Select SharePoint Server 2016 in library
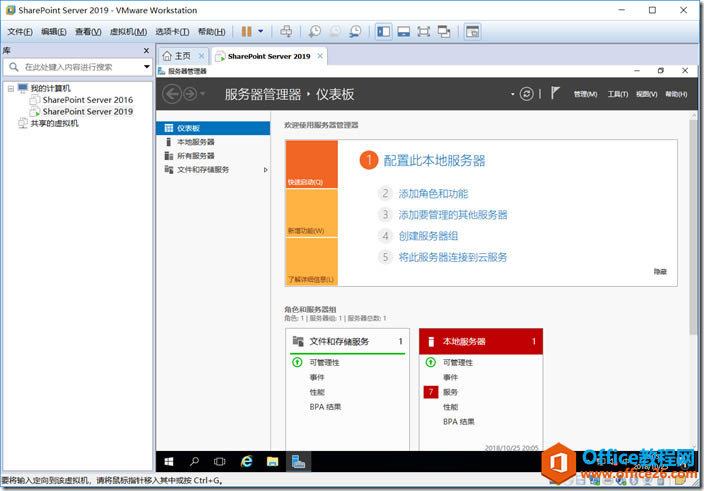 pyautogui.click(x=88, y=100)
